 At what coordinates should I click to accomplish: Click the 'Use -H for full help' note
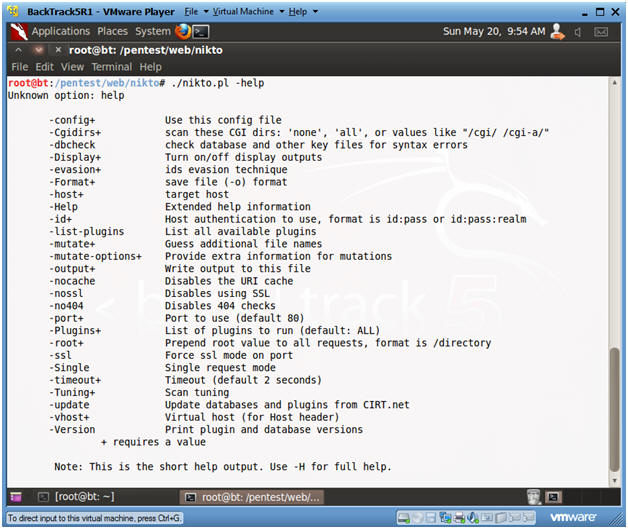click(331, 467)
